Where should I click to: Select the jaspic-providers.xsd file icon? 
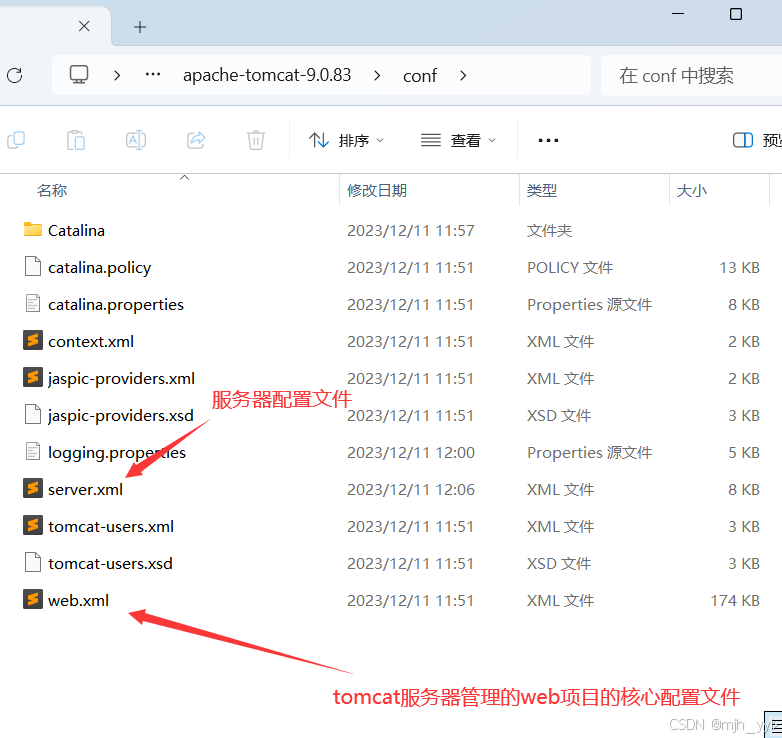pyautogui.click(x=33, y=414)
